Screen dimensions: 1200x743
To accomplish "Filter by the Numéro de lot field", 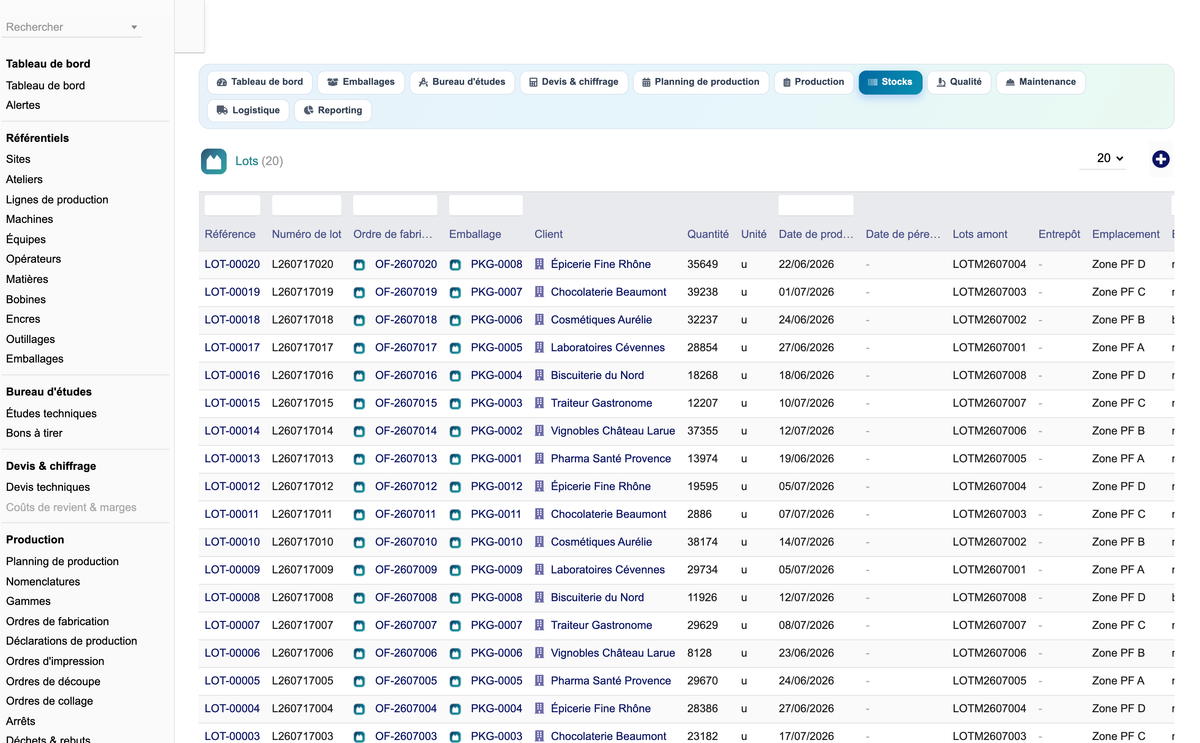I will tap(306, 205).
